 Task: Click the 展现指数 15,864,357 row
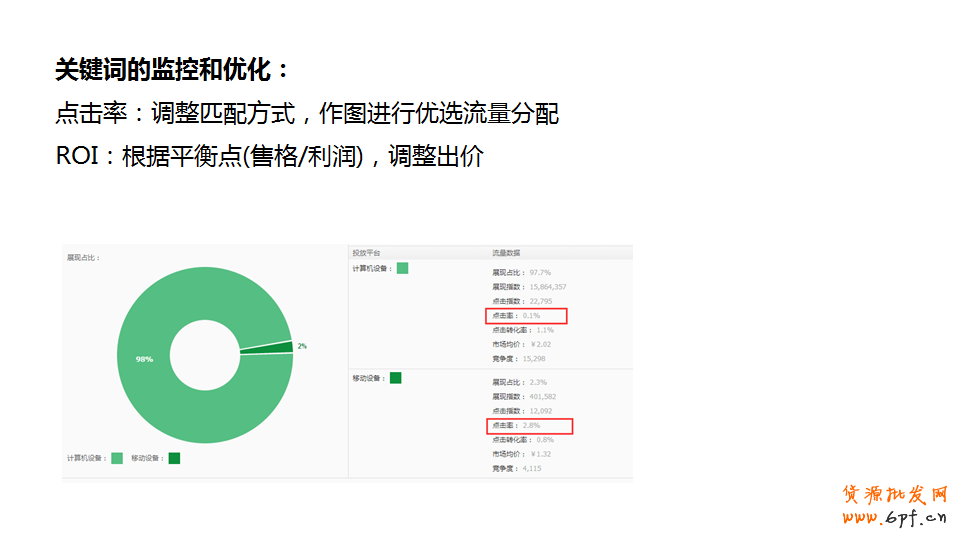coord(529,287)
